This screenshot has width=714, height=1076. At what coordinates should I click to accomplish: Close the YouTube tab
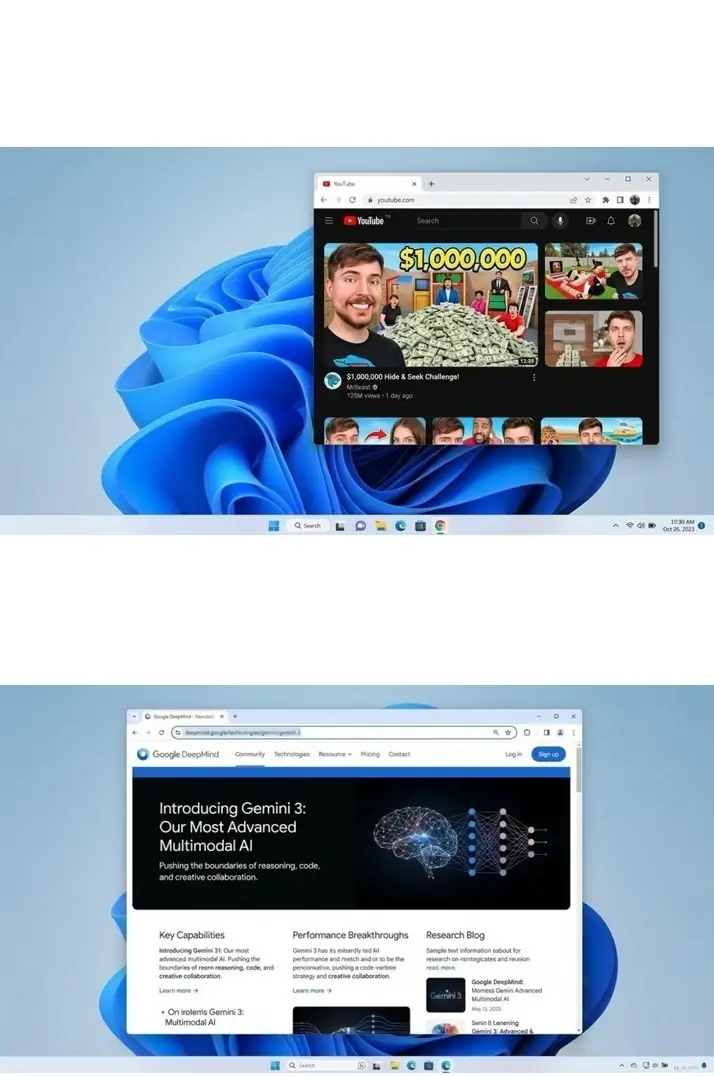click(x=414, y=184)
